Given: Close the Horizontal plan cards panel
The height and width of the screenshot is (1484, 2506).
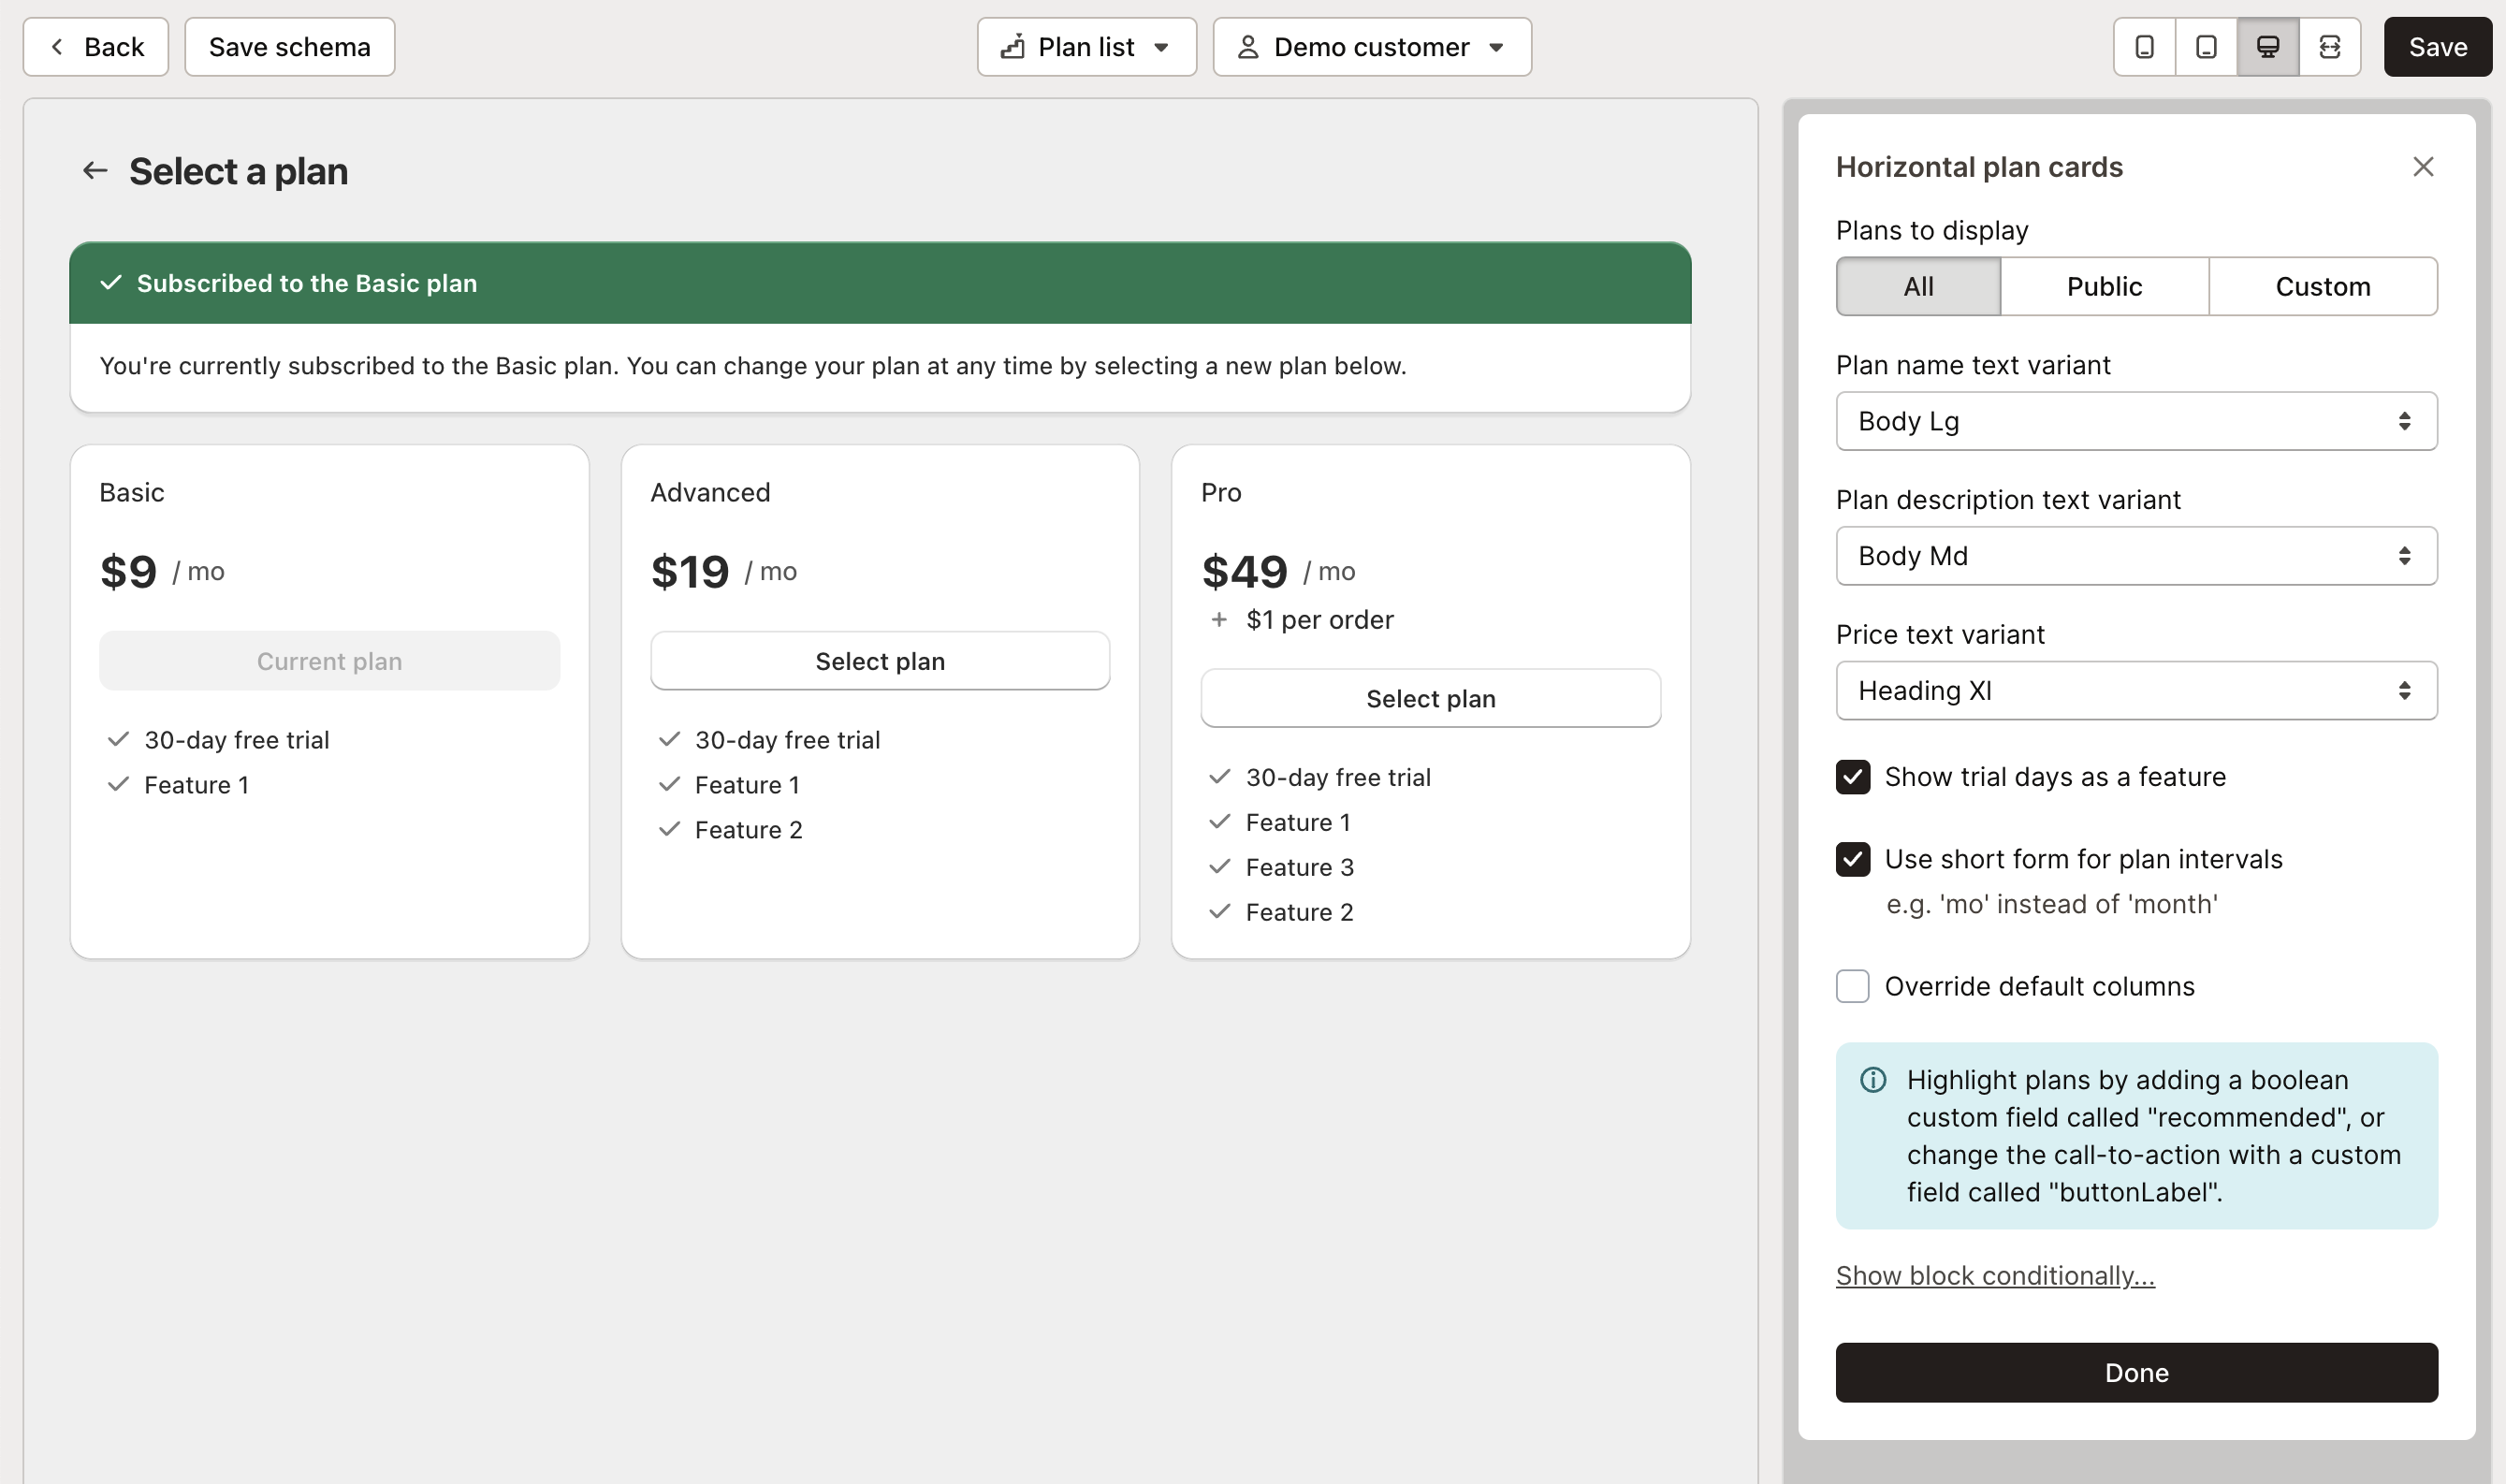Looking at the screenshot, I should coord(2424,166).
